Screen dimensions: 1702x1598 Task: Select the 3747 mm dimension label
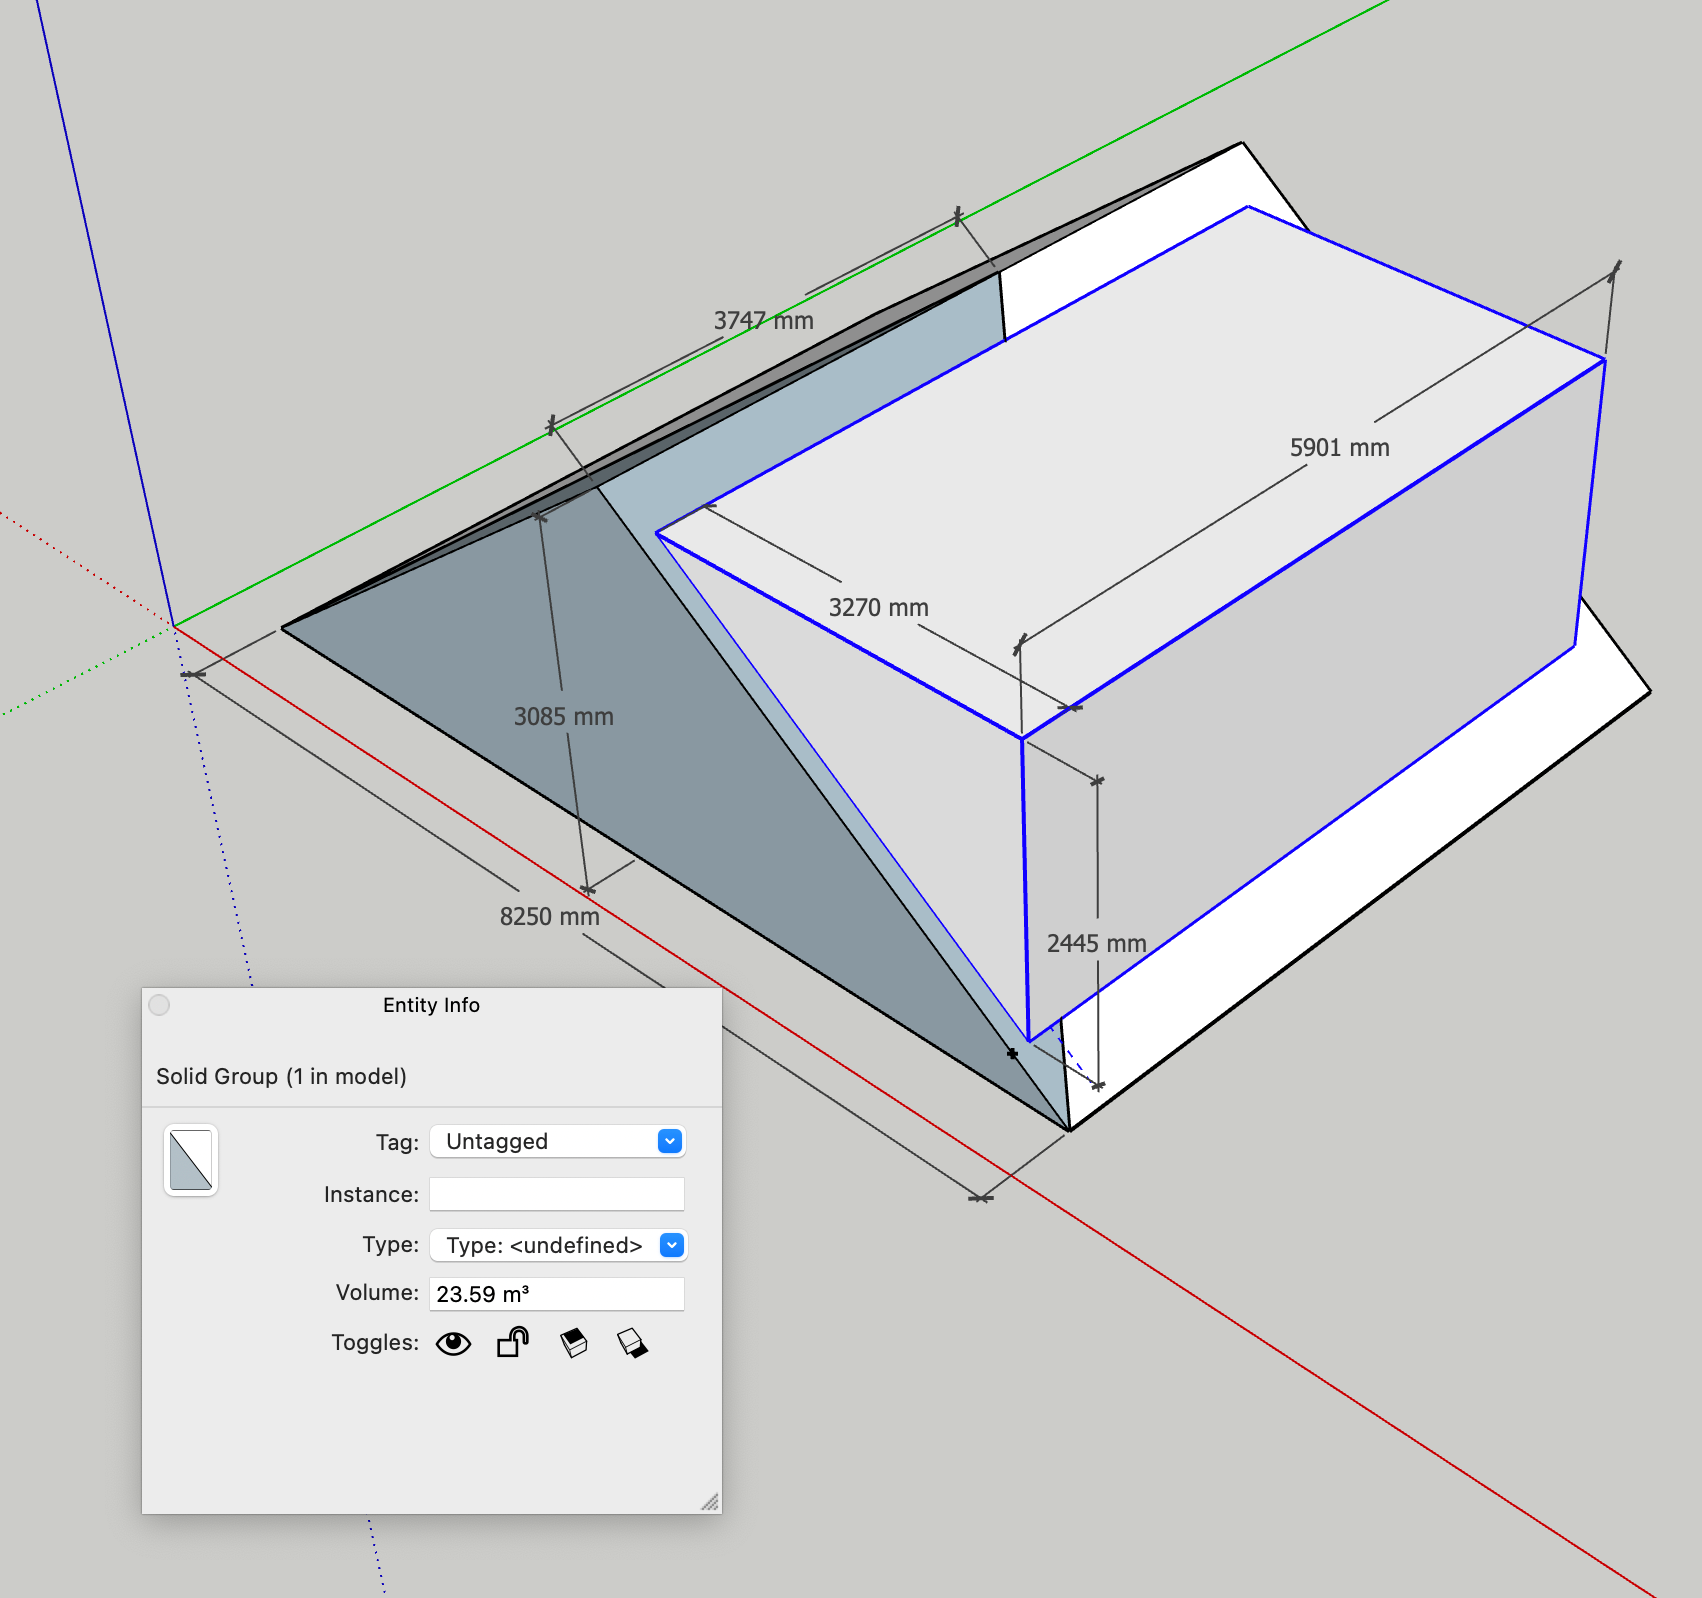pyautogui.click(x=763, y=321)
